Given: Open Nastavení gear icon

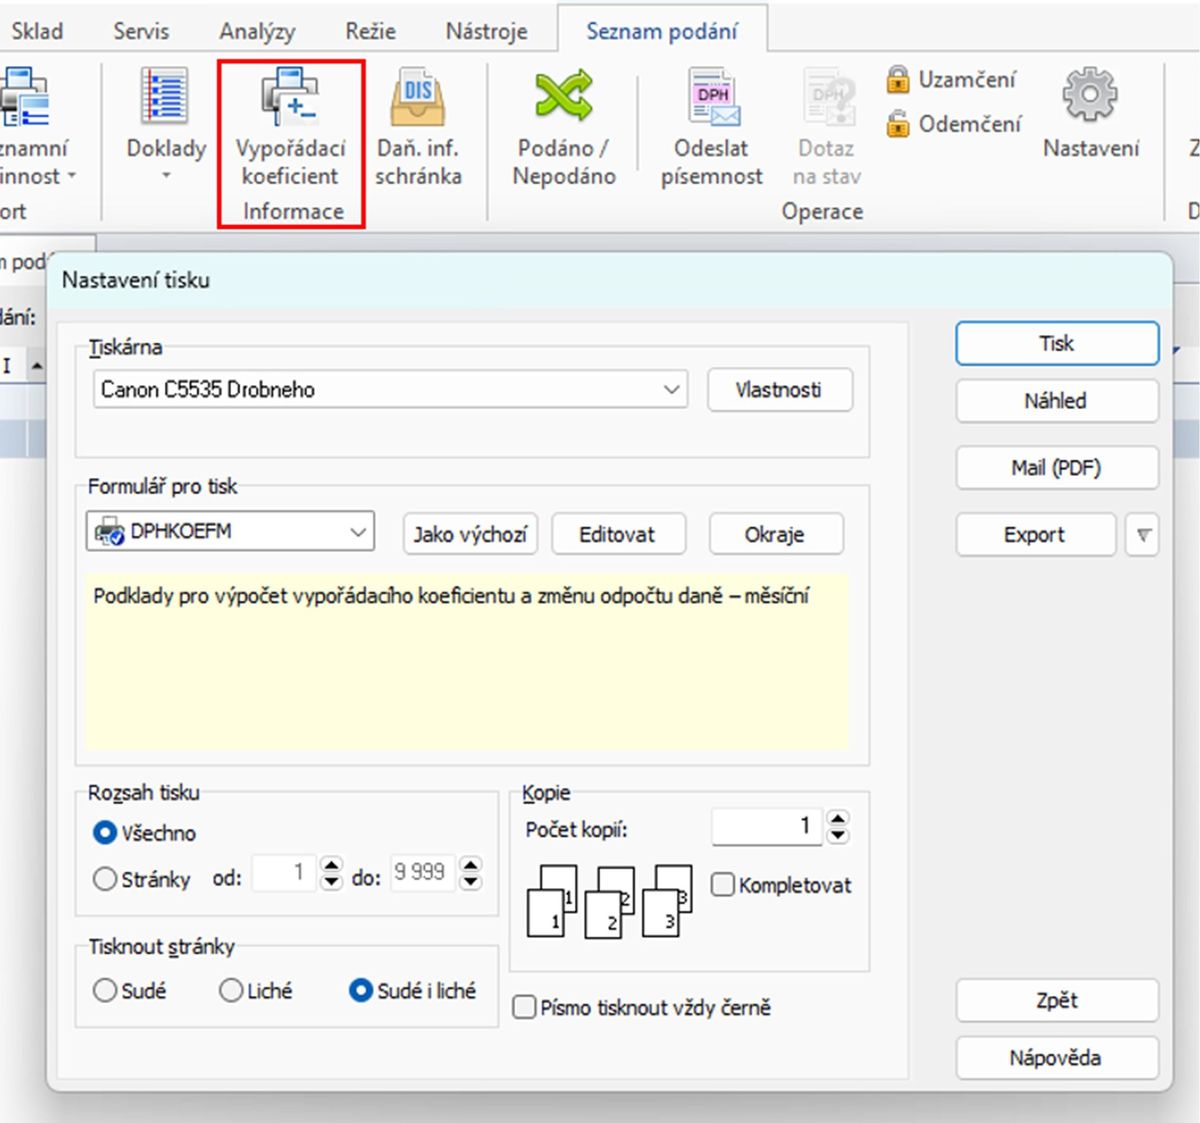Looking at the screenshot, I should 1090,96.
